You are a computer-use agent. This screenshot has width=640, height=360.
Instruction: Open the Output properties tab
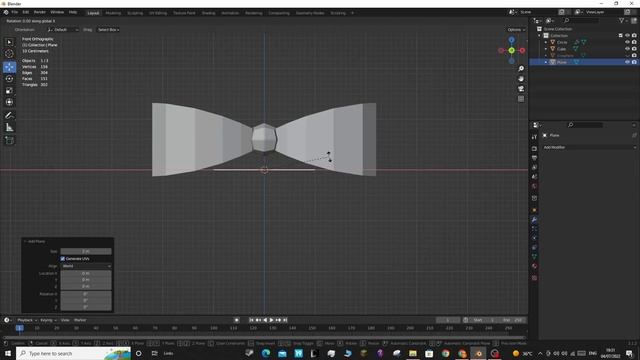[x=534, y=158]
